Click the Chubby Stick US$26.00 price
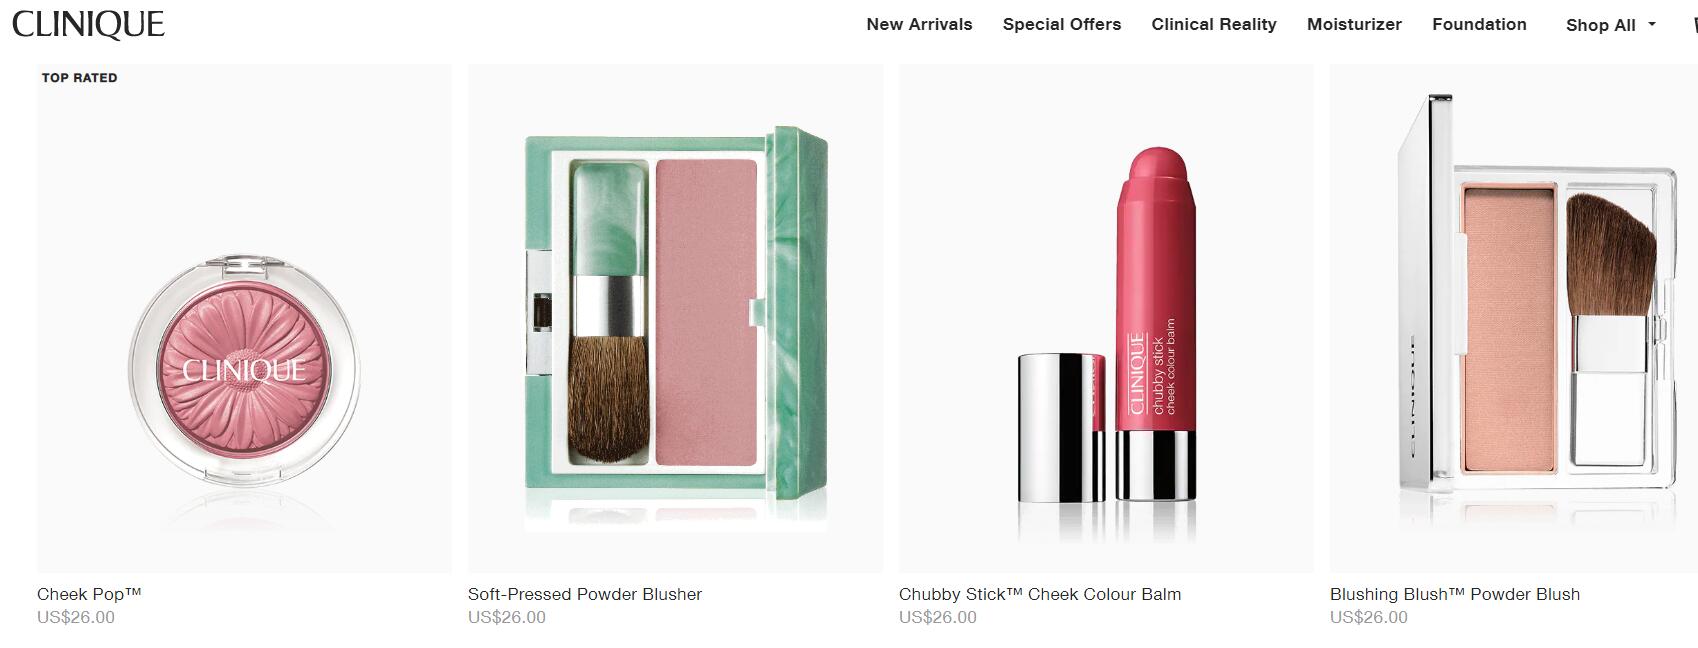This screenshot has width=1698, height=648. pos(938,617)
